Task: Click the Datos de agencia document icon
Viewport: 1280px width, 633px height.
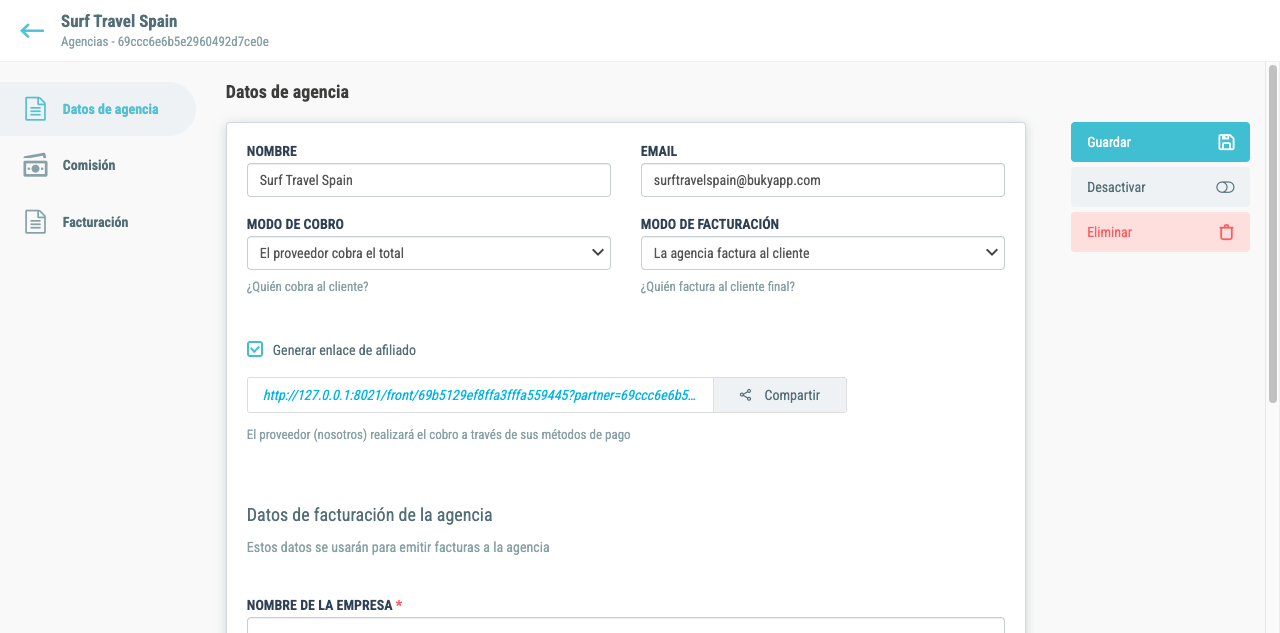Action: coord(35,109)
